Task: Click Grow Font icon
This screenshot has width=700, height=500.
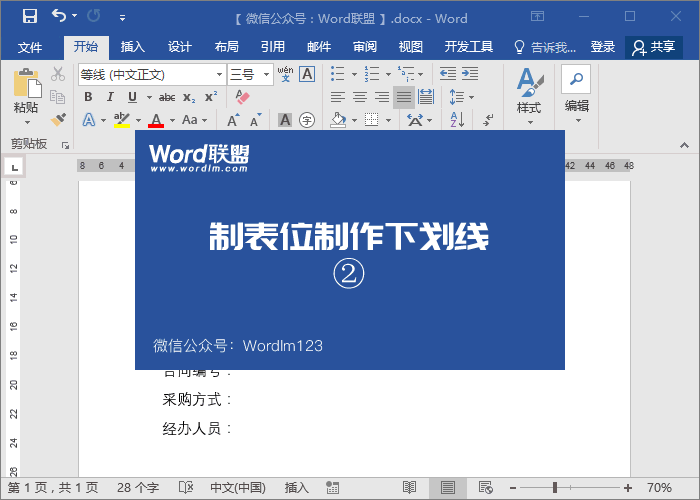Action: (233, 120)
